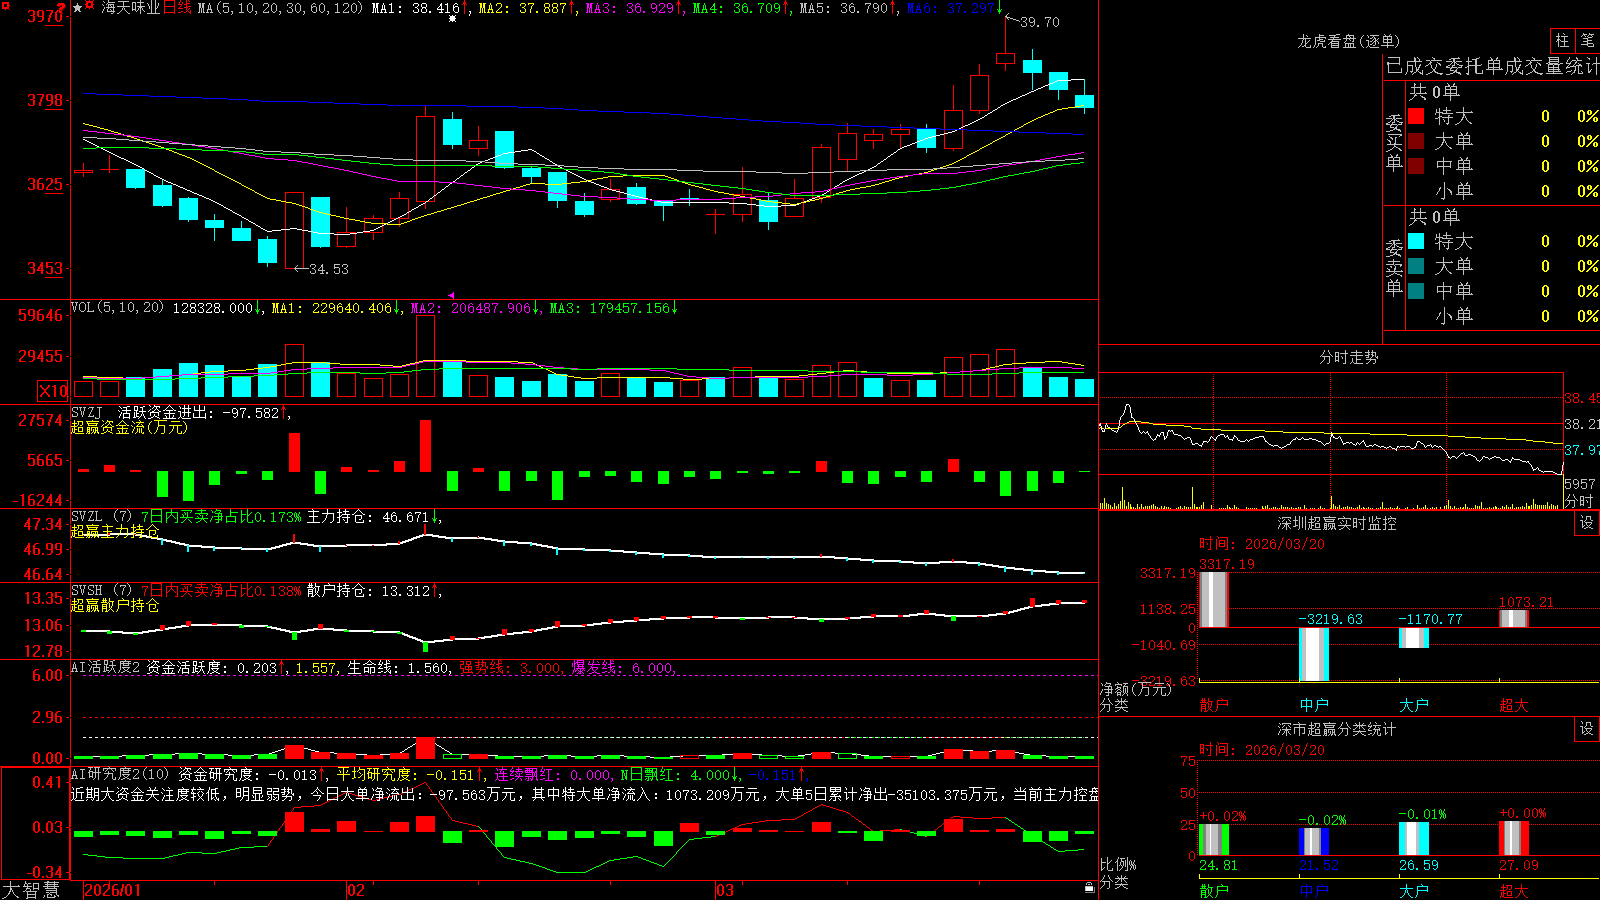Click the cyan 特大 sell-order color swatch
The width and height of the screenshot is (1600, 900).
[1416, 241]
